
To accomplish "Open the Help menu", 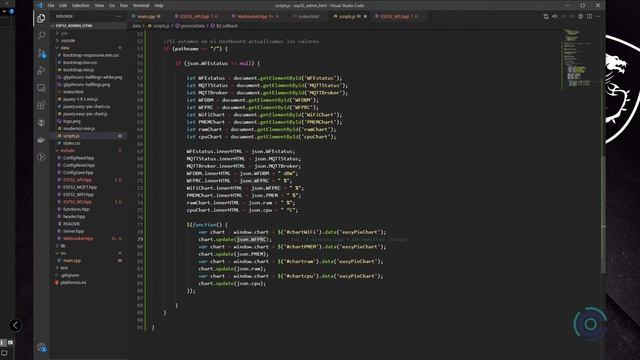I will click(x=159, y=5).
